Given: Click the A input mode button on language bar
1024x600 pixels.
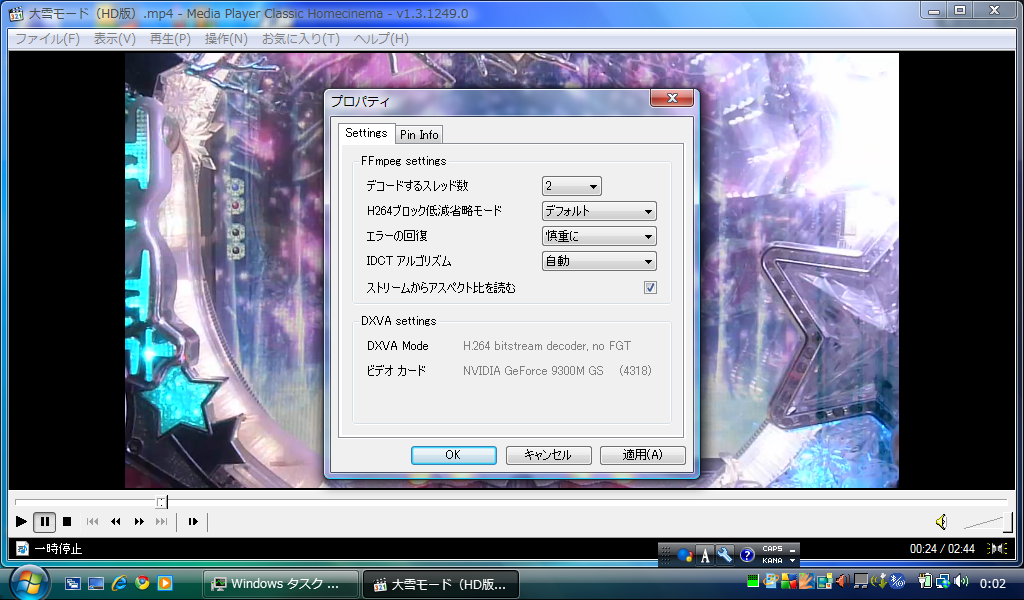Looking at the screenshot, I should [705, 556].
